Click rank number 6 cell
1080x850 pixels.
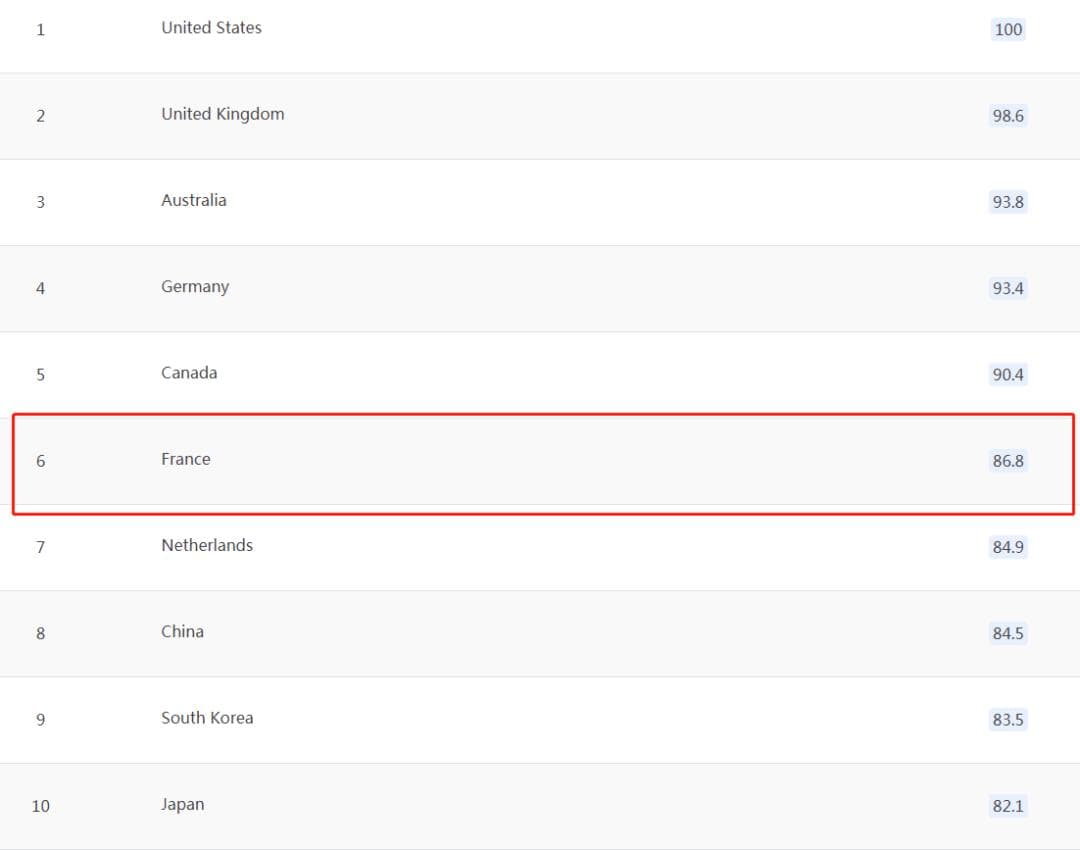pos(41,461)
